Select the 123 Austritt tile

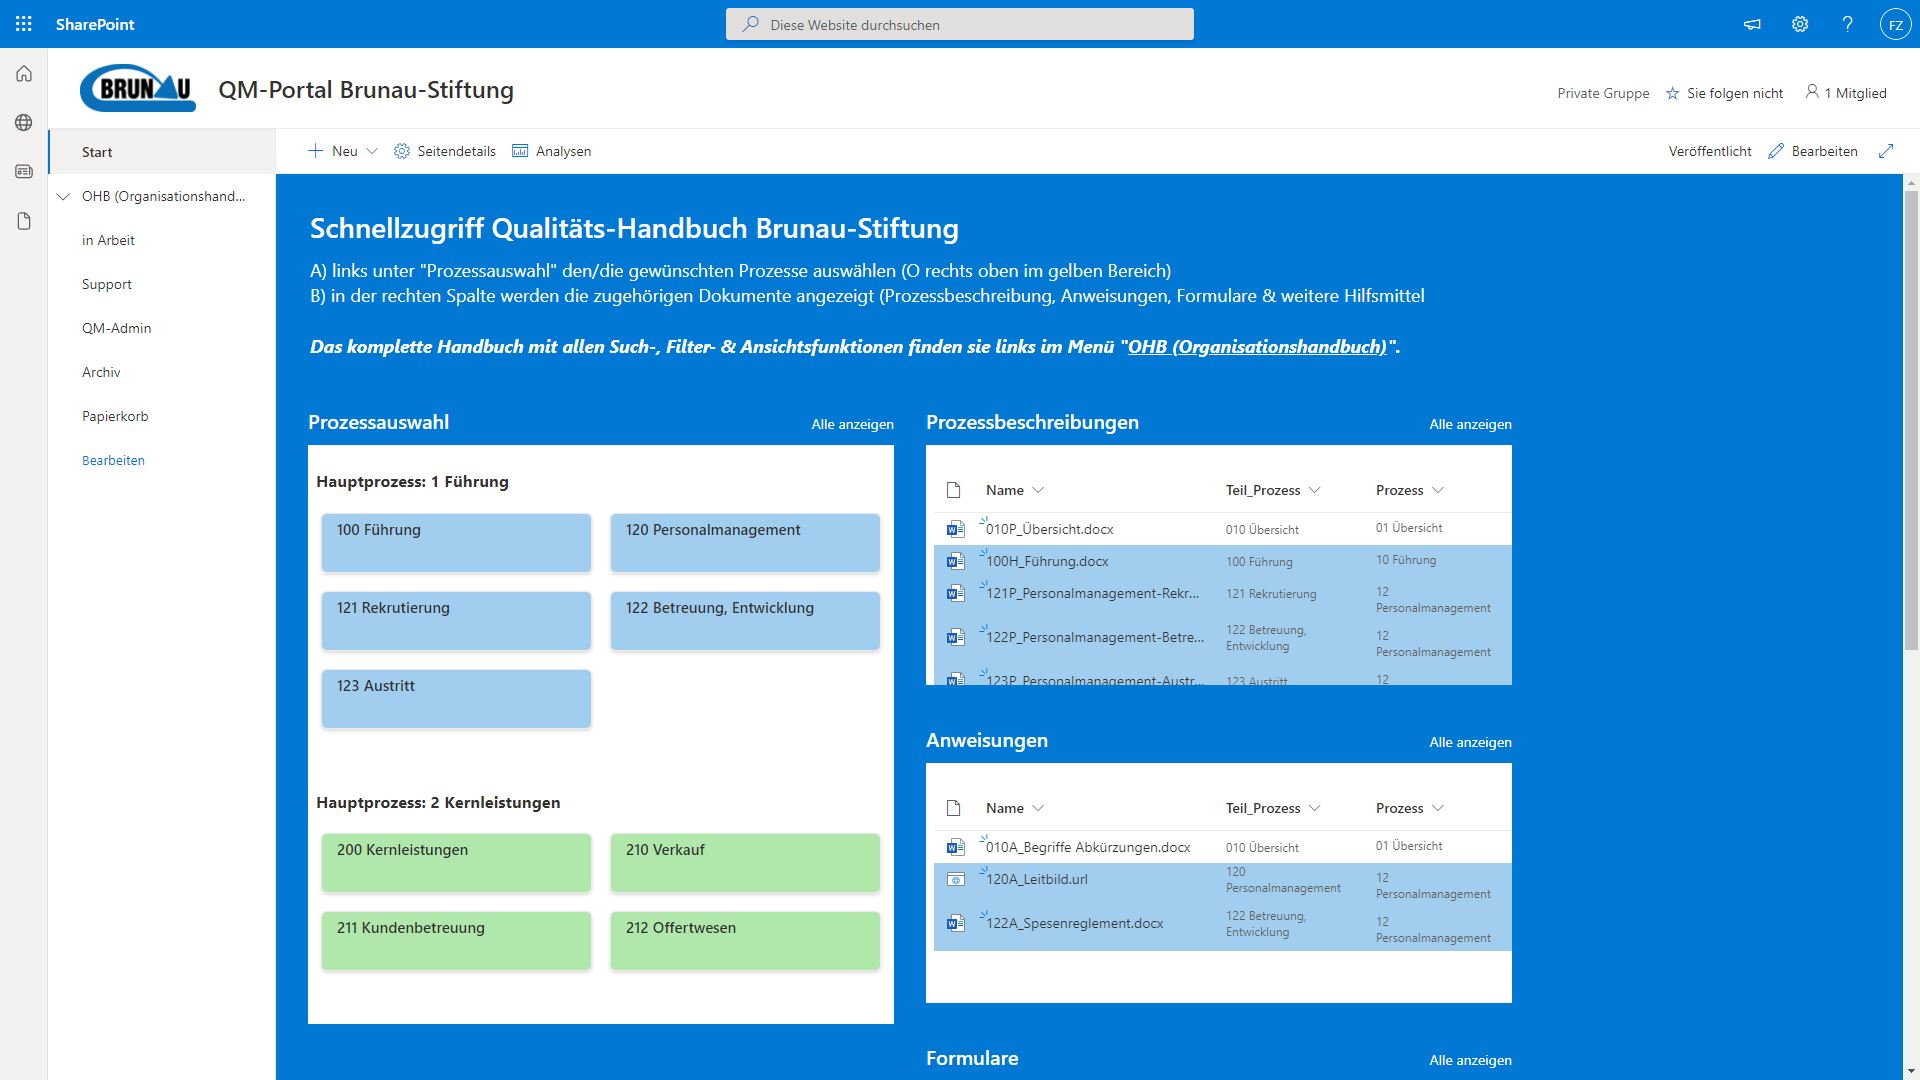[x=456, y=699]
